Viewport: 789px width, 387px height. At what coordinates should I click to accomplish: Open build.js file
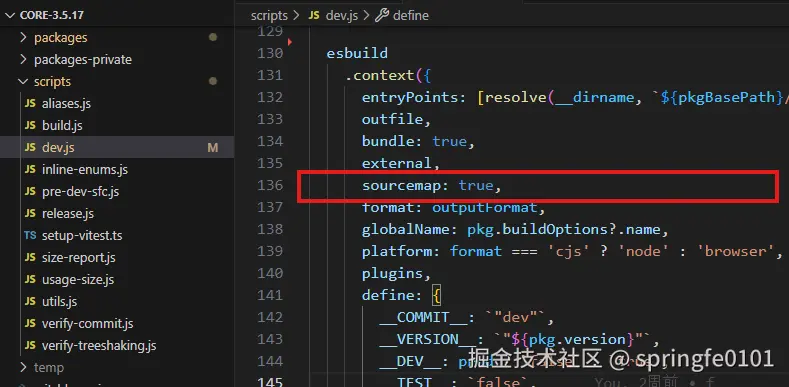tap(62, 125)
